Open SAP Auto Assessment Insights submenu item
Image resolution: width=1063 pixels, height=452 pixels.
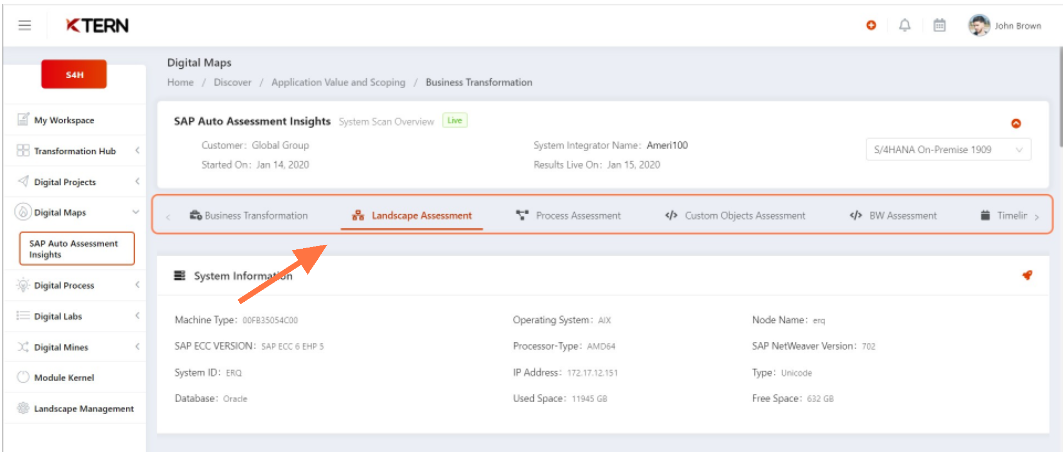77,249
